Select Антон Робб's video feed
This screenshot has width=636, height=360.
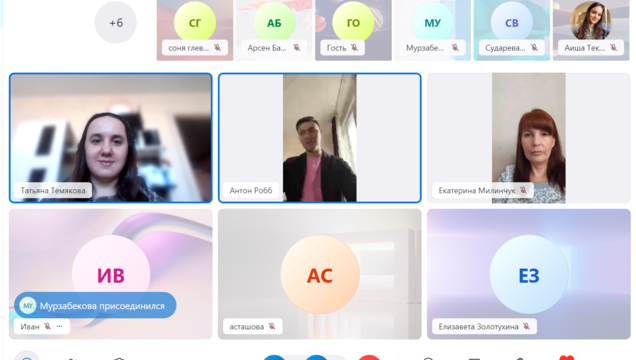click(x=320, y=138)
